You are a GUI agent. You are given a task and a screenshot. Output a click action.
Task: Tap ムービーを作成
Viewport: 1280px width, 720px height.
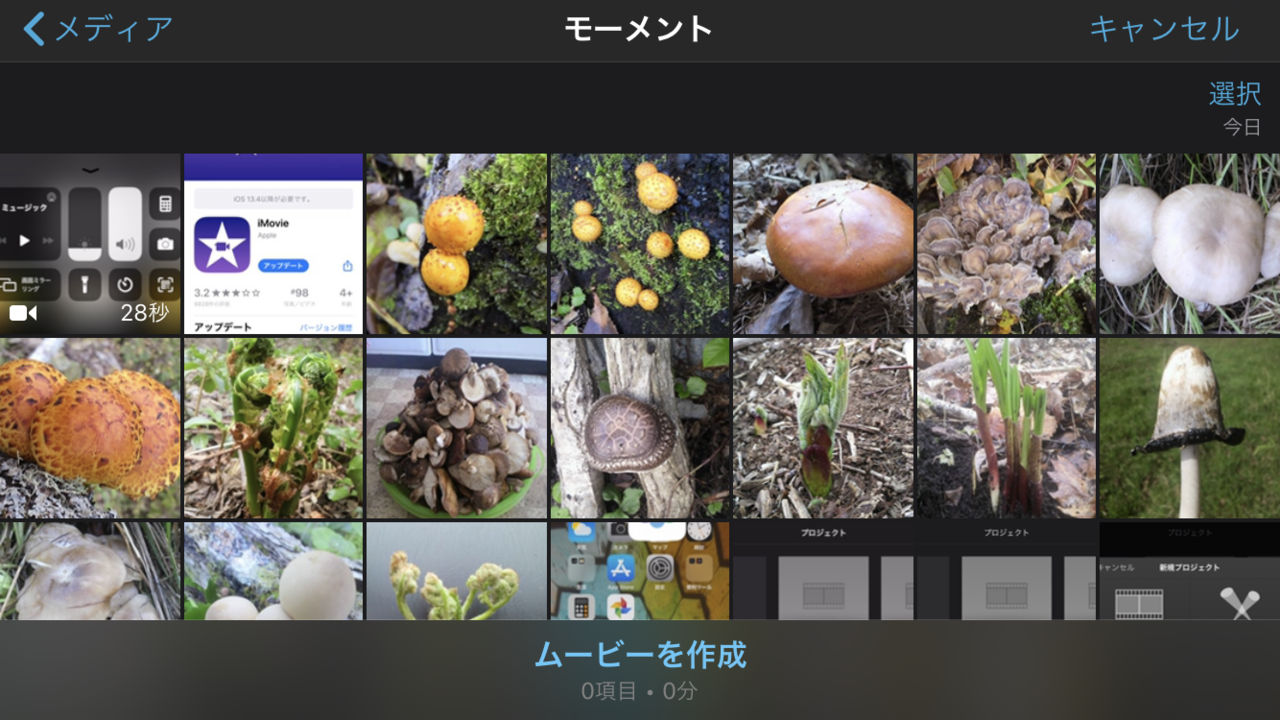(640, 655)
